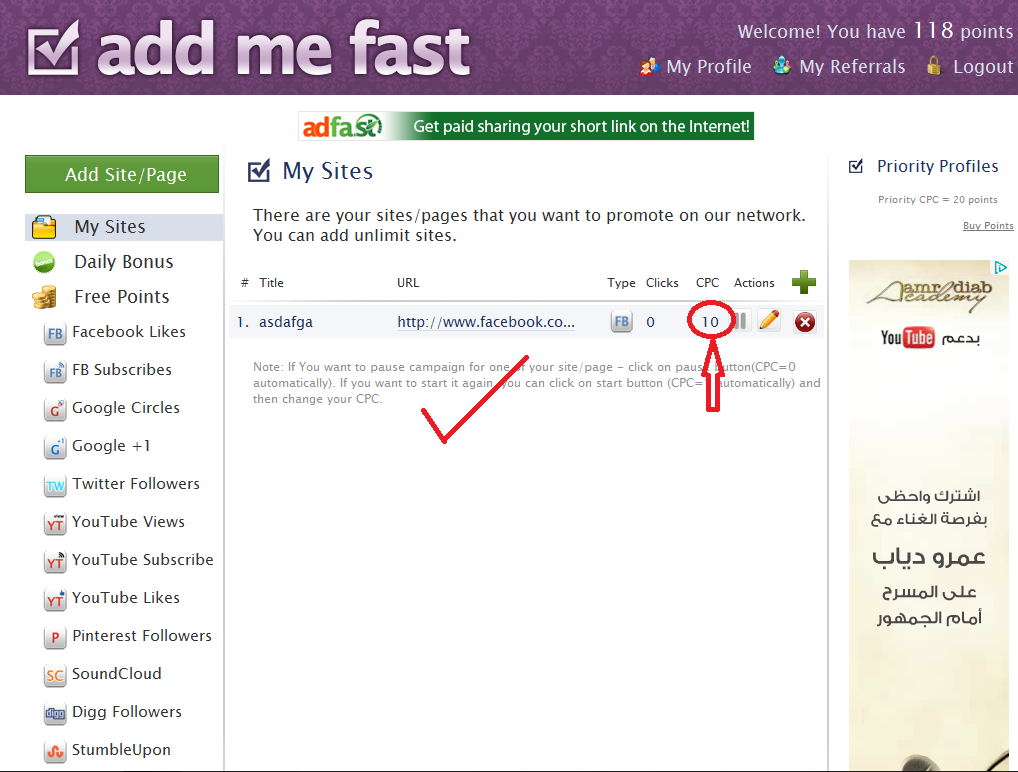Click the green Add Site/Page button
Image resolution: width=1018 pixels, height=772 pixels.
tap(122, 174)
